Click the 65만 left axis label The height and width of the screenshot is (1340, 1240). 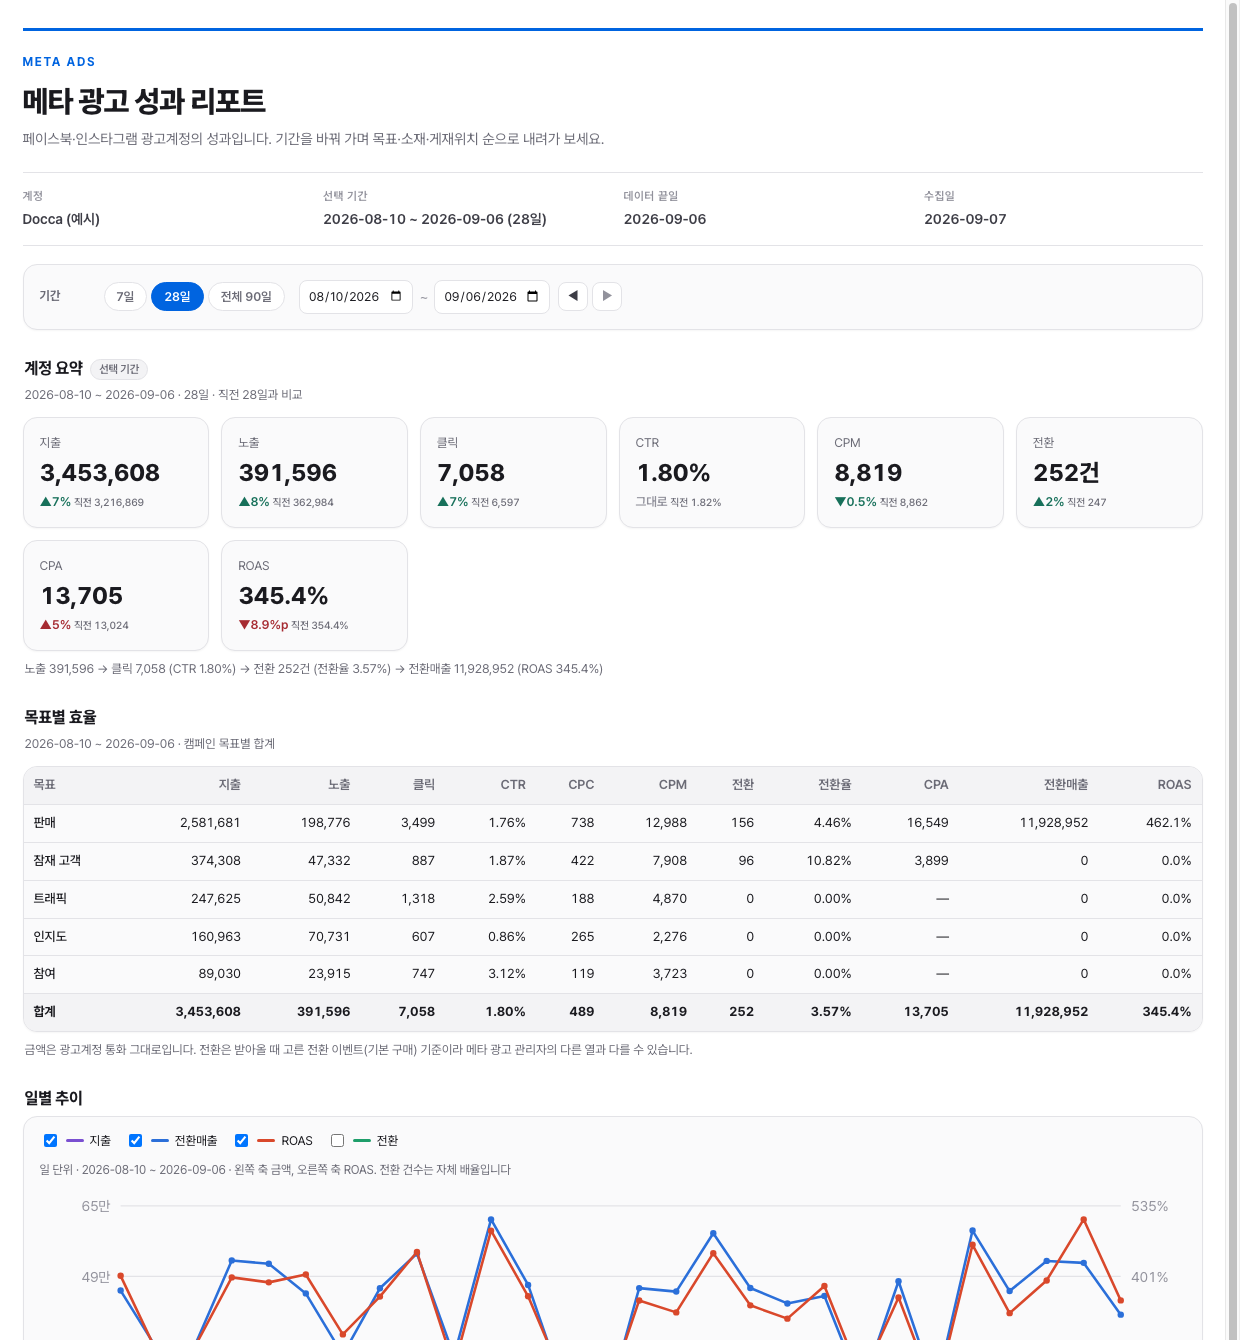(96, 1207)
